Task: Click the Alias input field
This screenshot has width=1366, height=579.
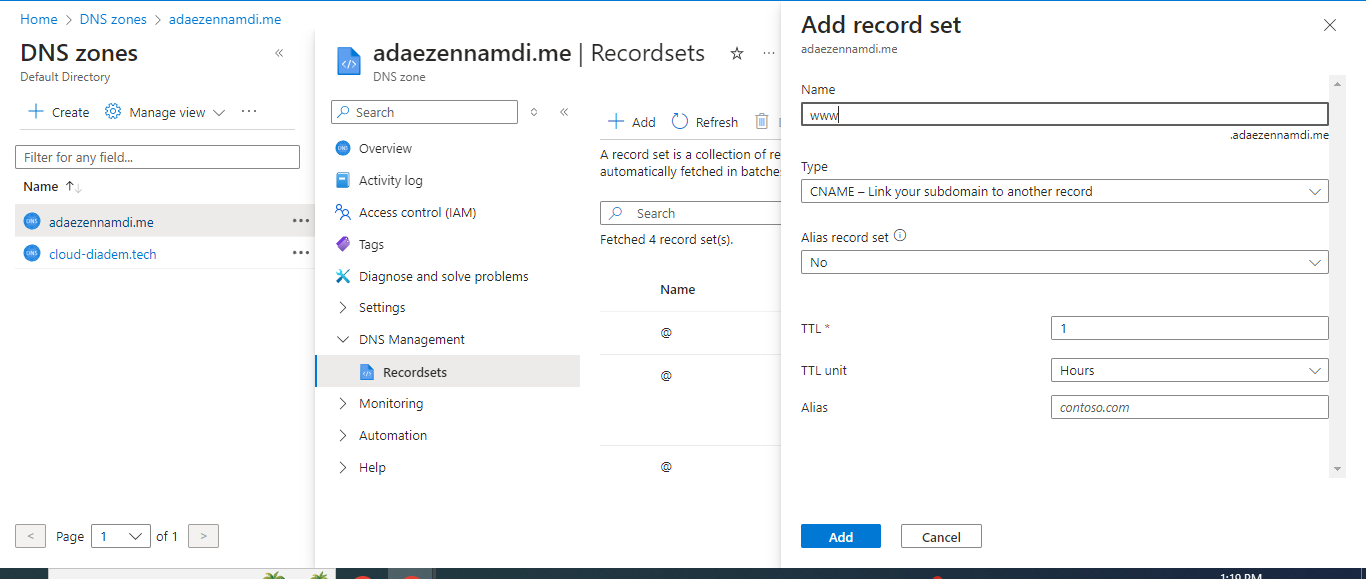Action: 1189,407
